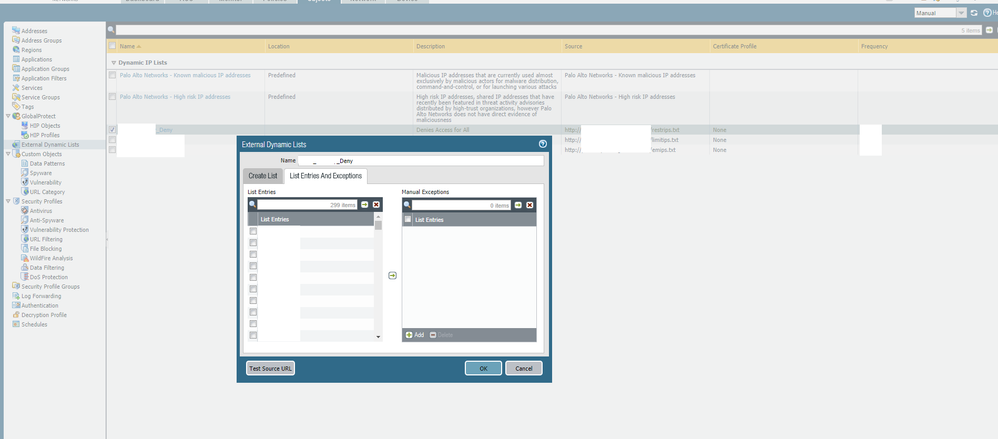Click the Test Source URL button
This screenshot has height=439, width=998.
point(271,368)
